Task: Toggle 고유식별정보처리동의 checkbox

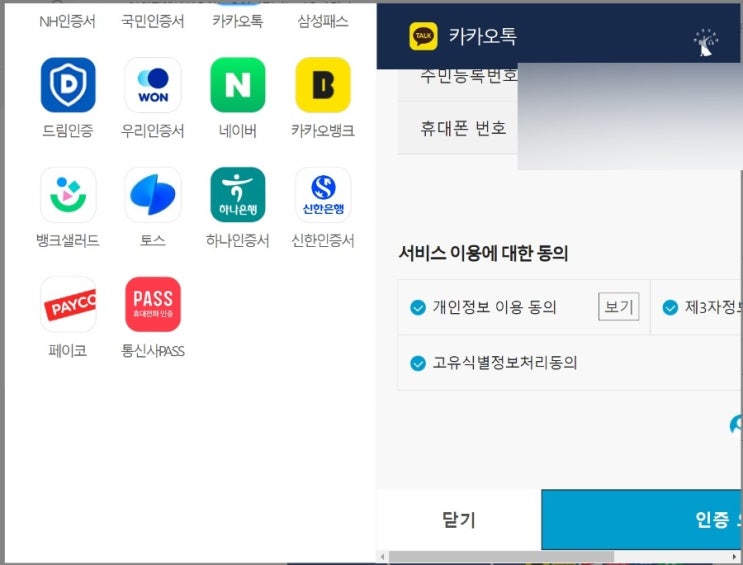Action: click(x=417, y=364)
